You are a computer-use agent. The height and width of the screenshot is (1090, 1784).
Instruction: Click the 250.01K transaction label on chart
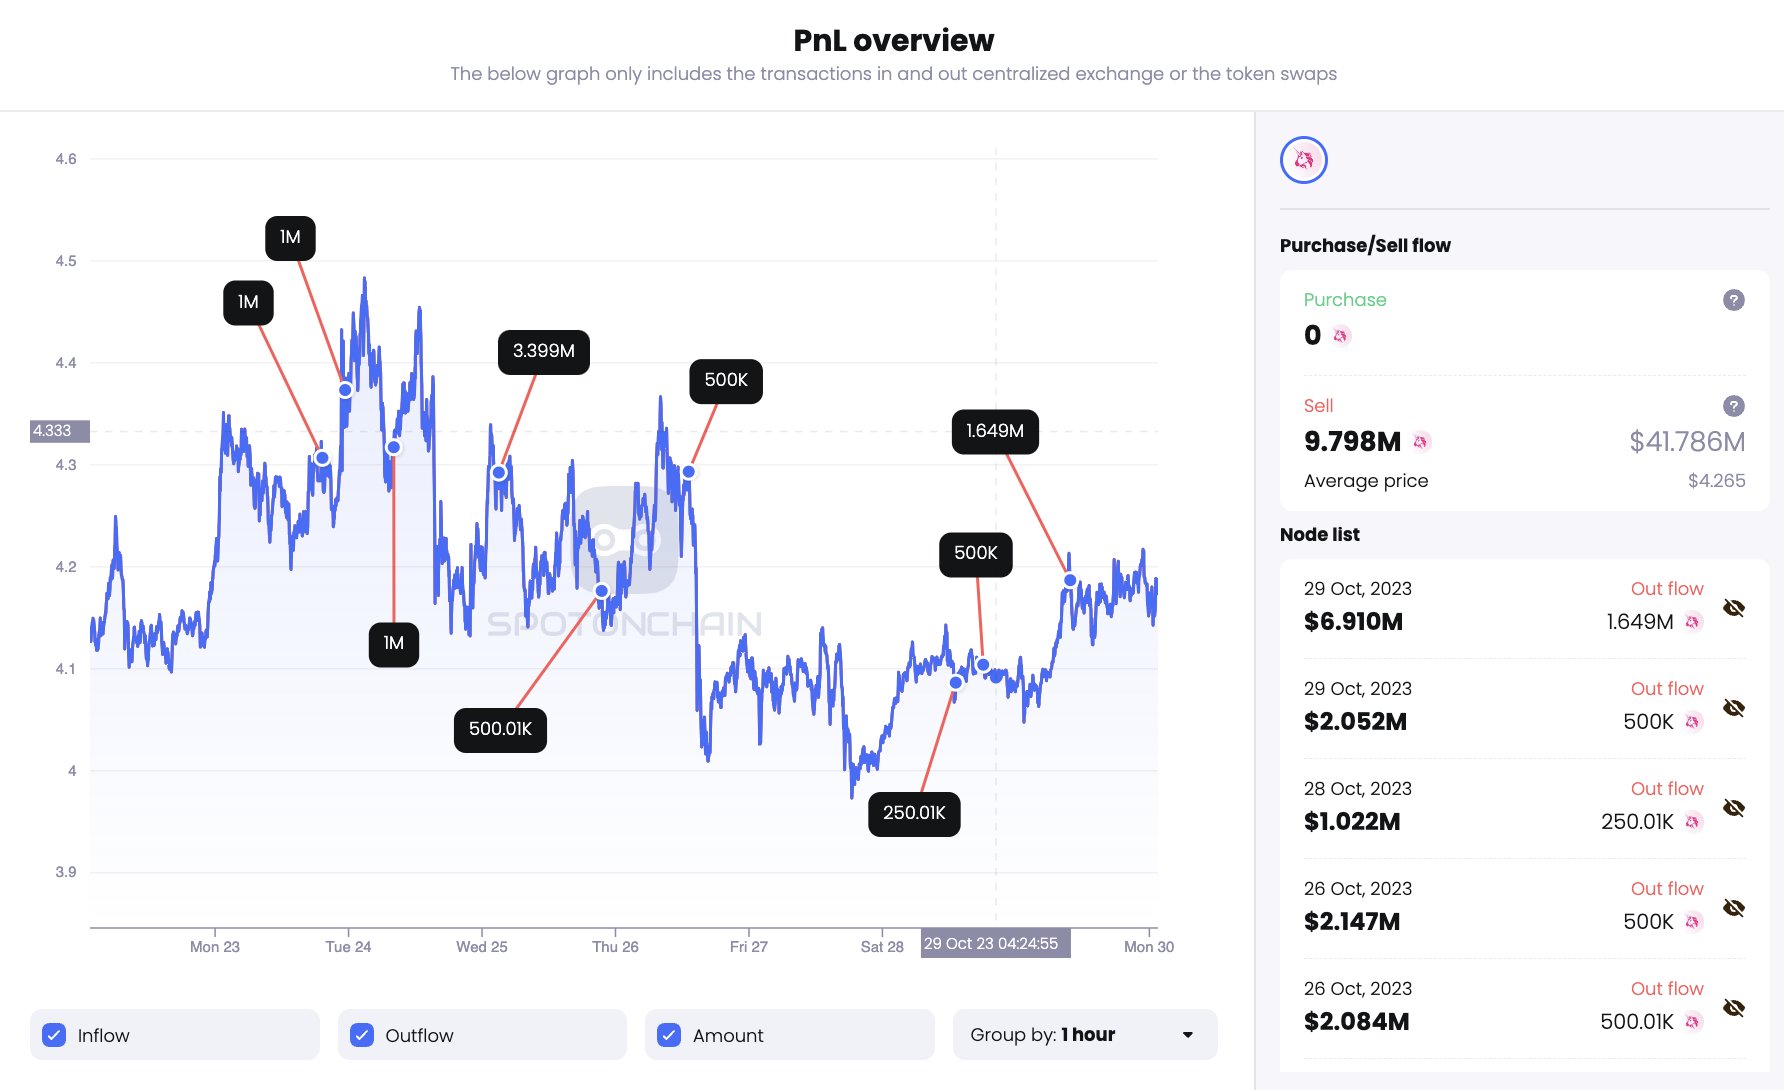(913, 814)
